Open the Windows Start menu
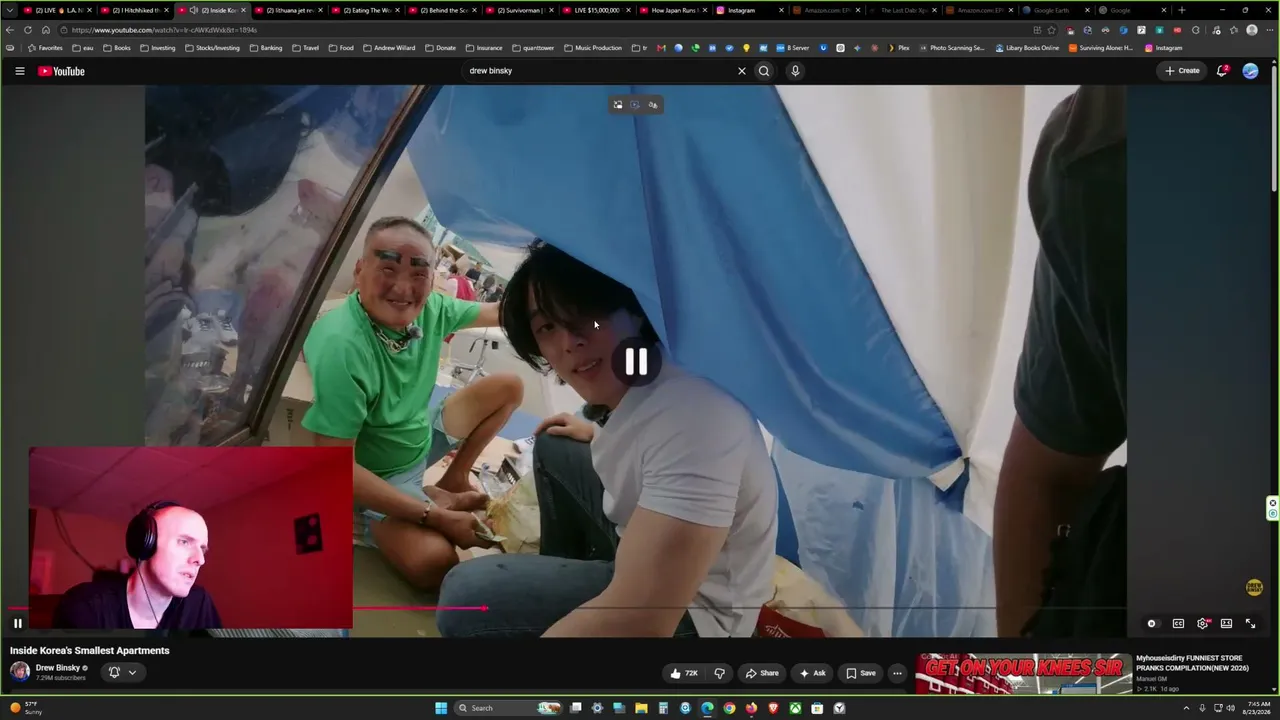The image size is (1280, 720). point(441,708)
